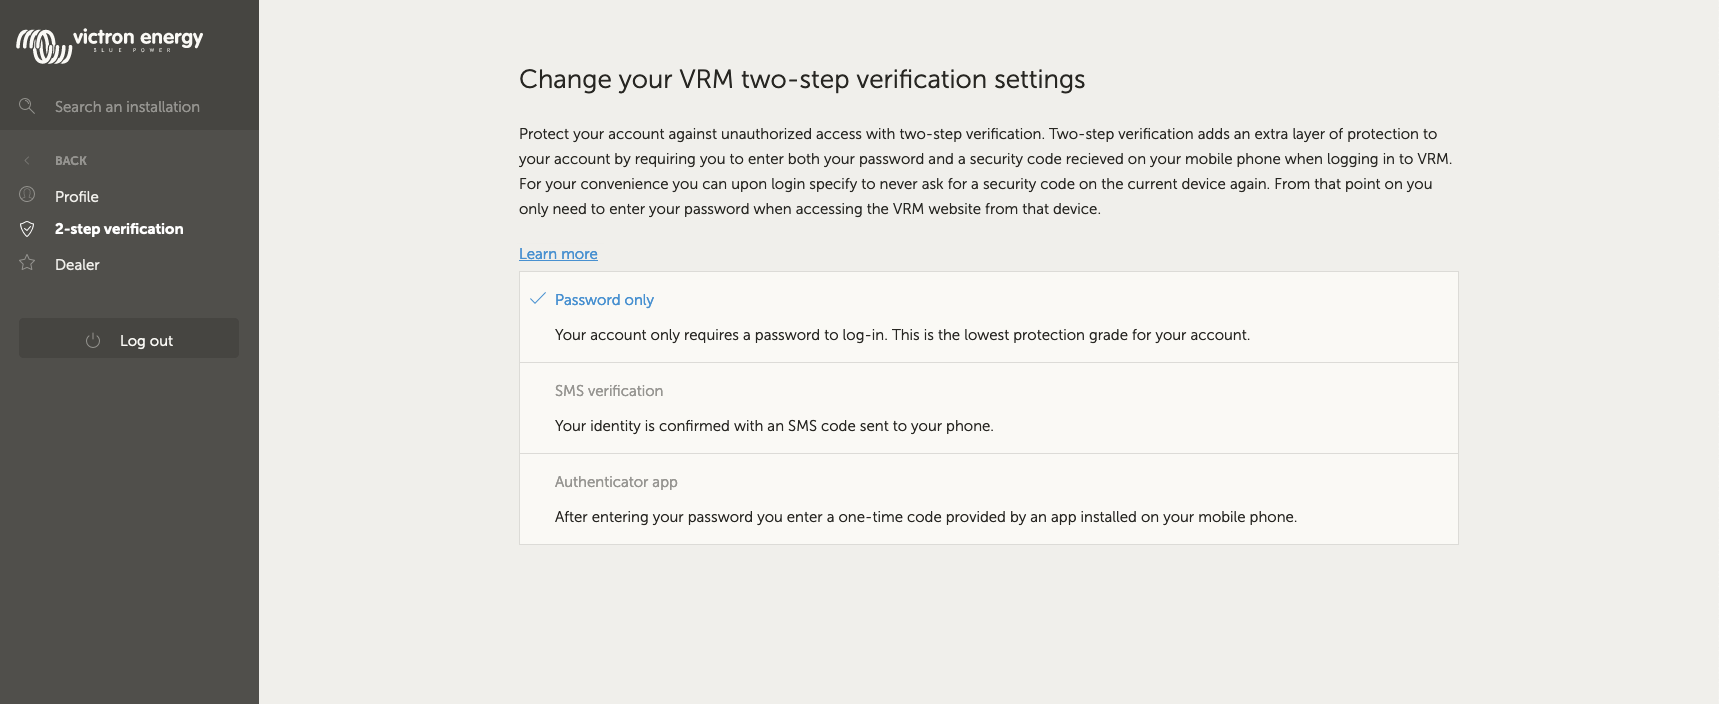The width and height of the screenshot is (1719, 704).
Task: Select the Authenticator app option
Action: coord(616,482)
